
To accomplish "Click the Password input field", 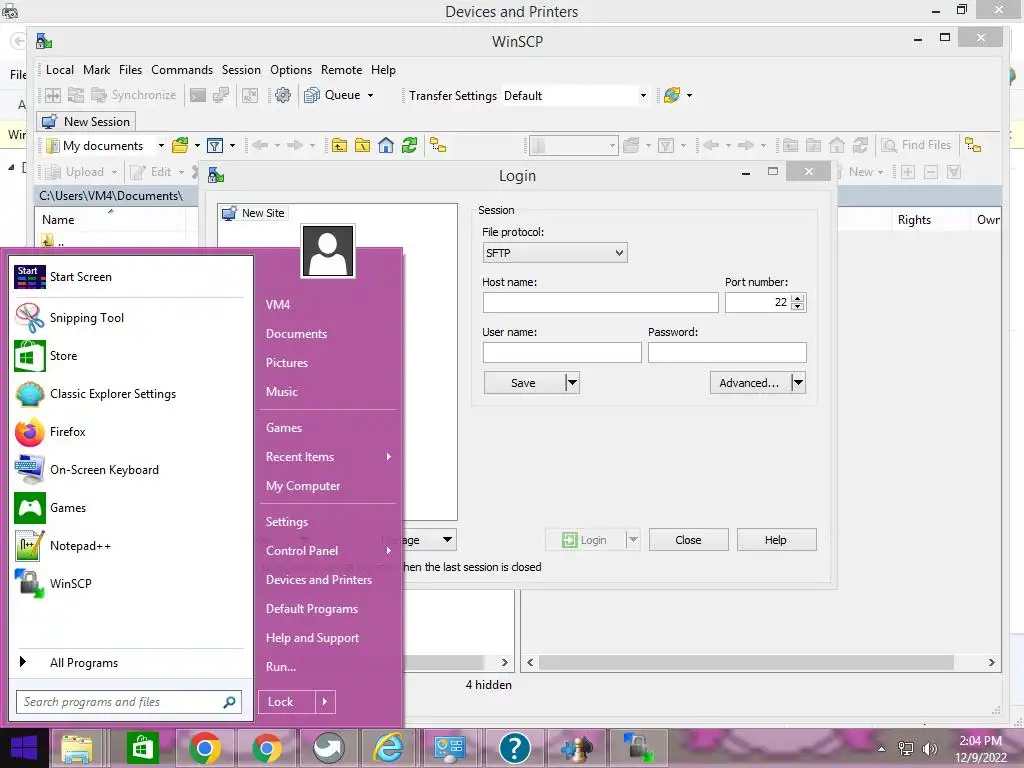I will coord(727,353).
